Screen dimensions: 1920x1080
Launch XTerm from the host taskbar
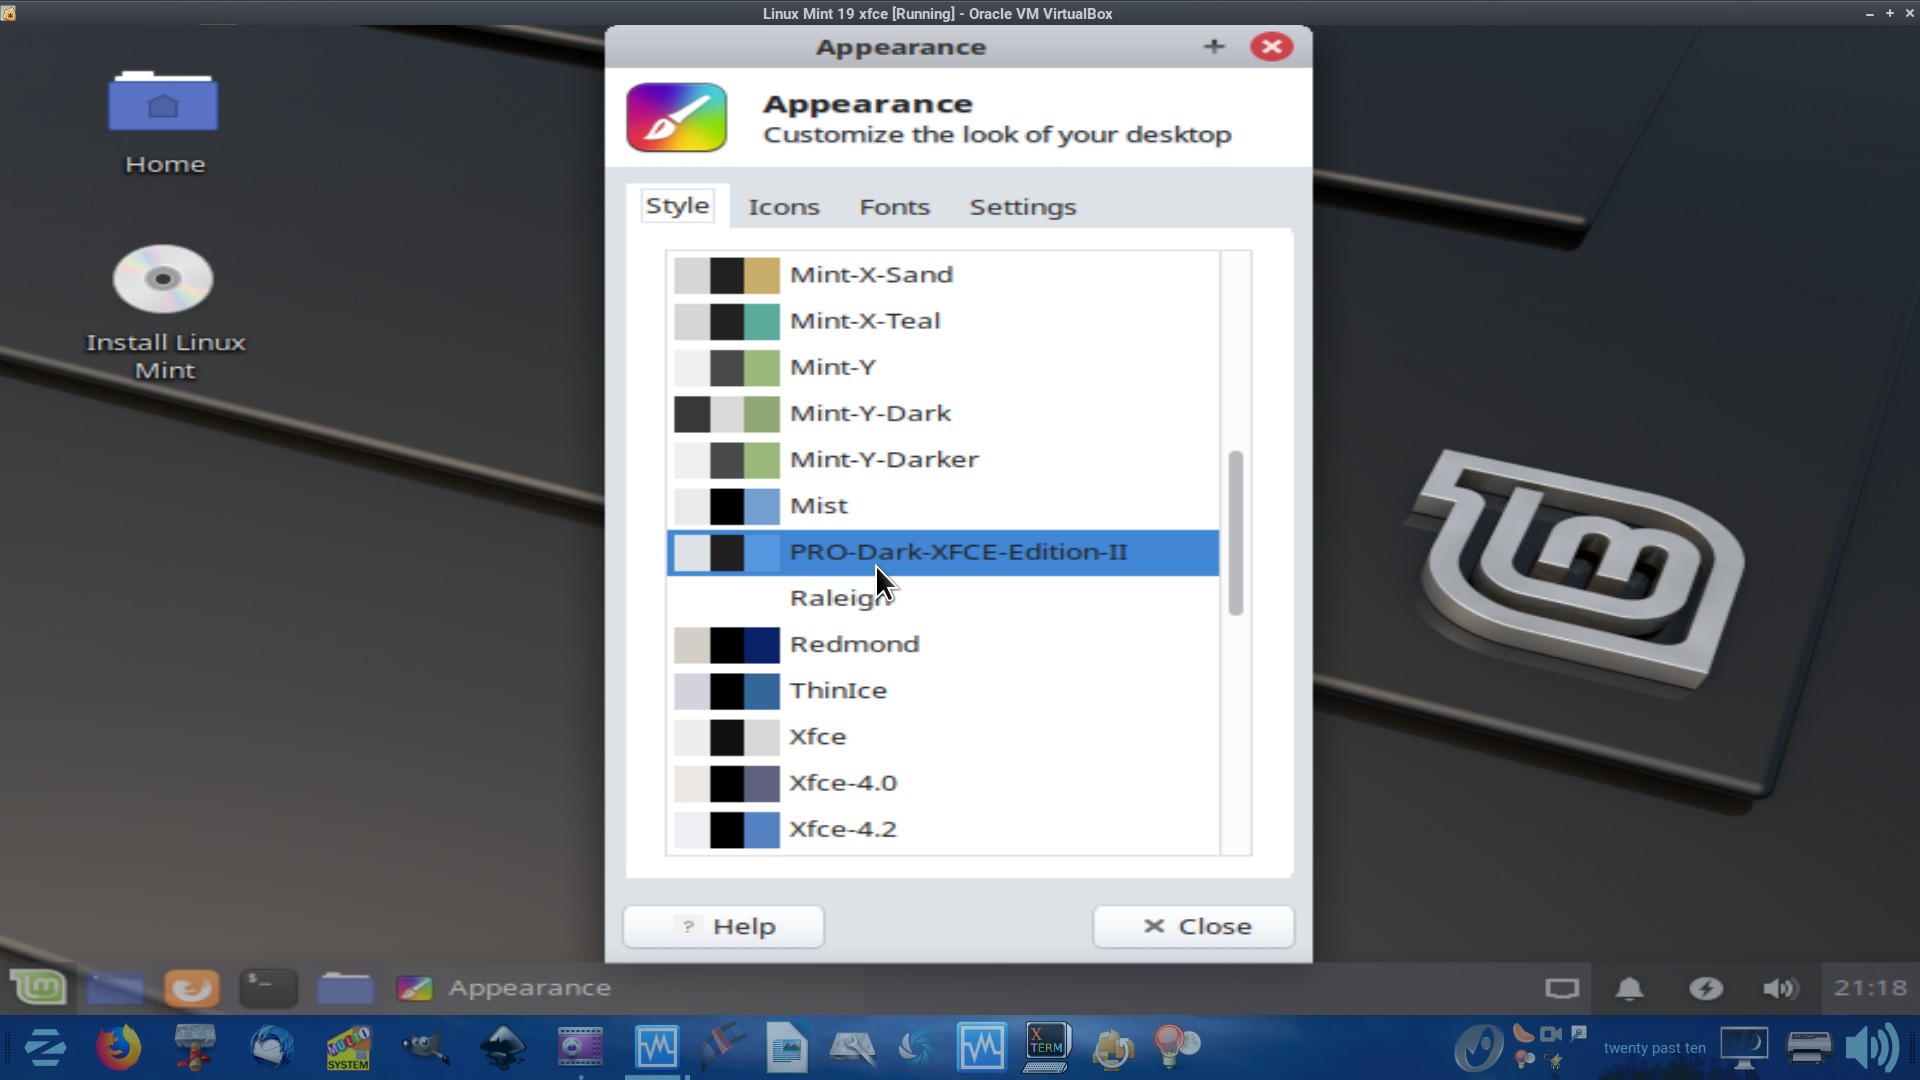click(x=1046, y=1047)
